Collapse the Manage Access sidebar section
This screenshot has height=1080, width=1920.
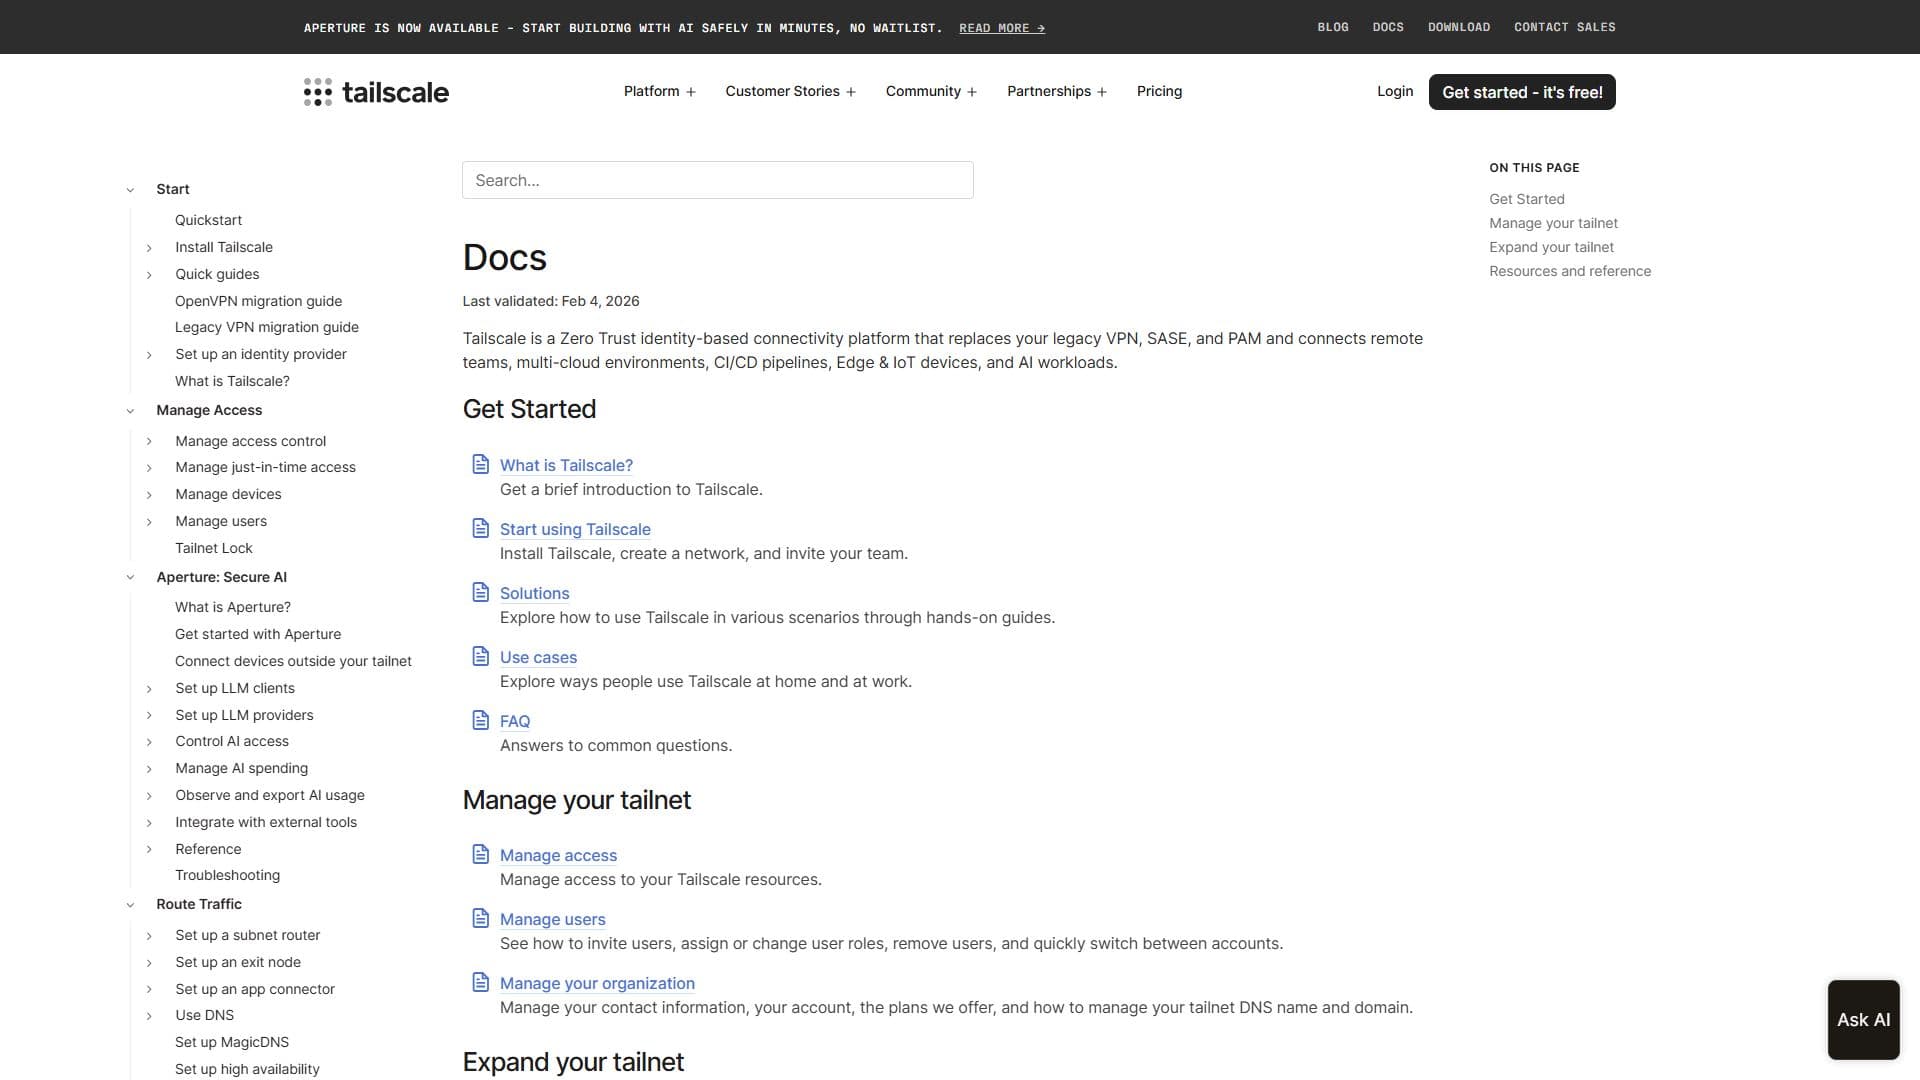130,411
